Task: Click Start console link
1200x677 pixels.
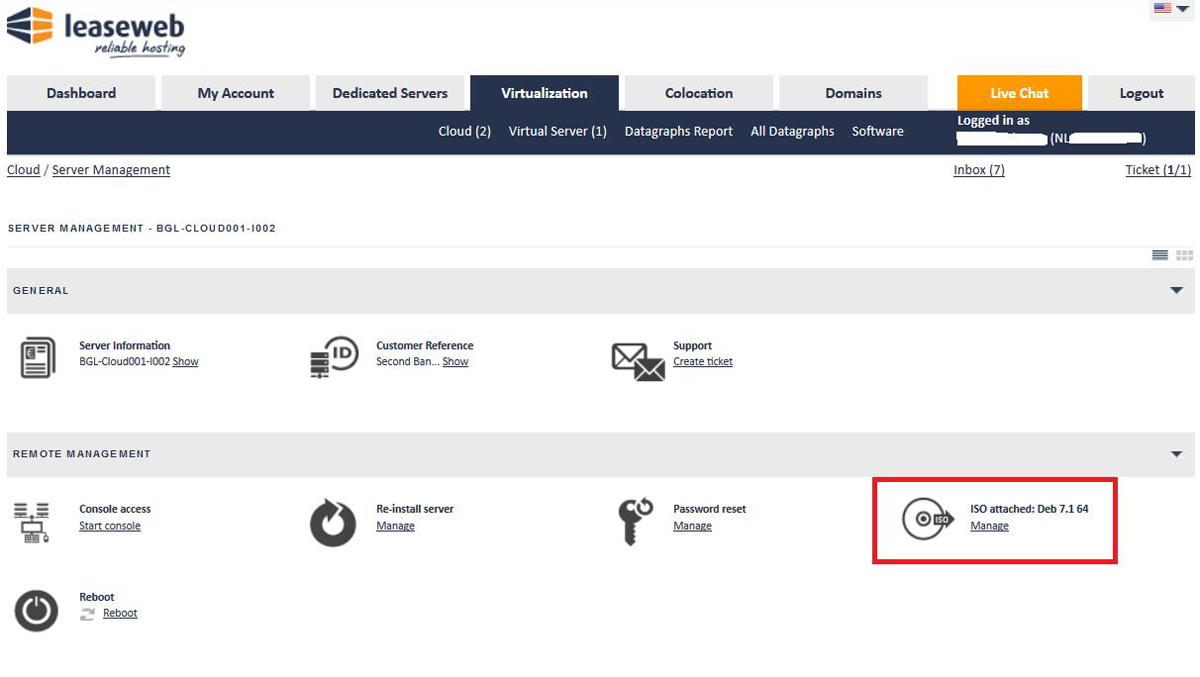Action: 110,526
